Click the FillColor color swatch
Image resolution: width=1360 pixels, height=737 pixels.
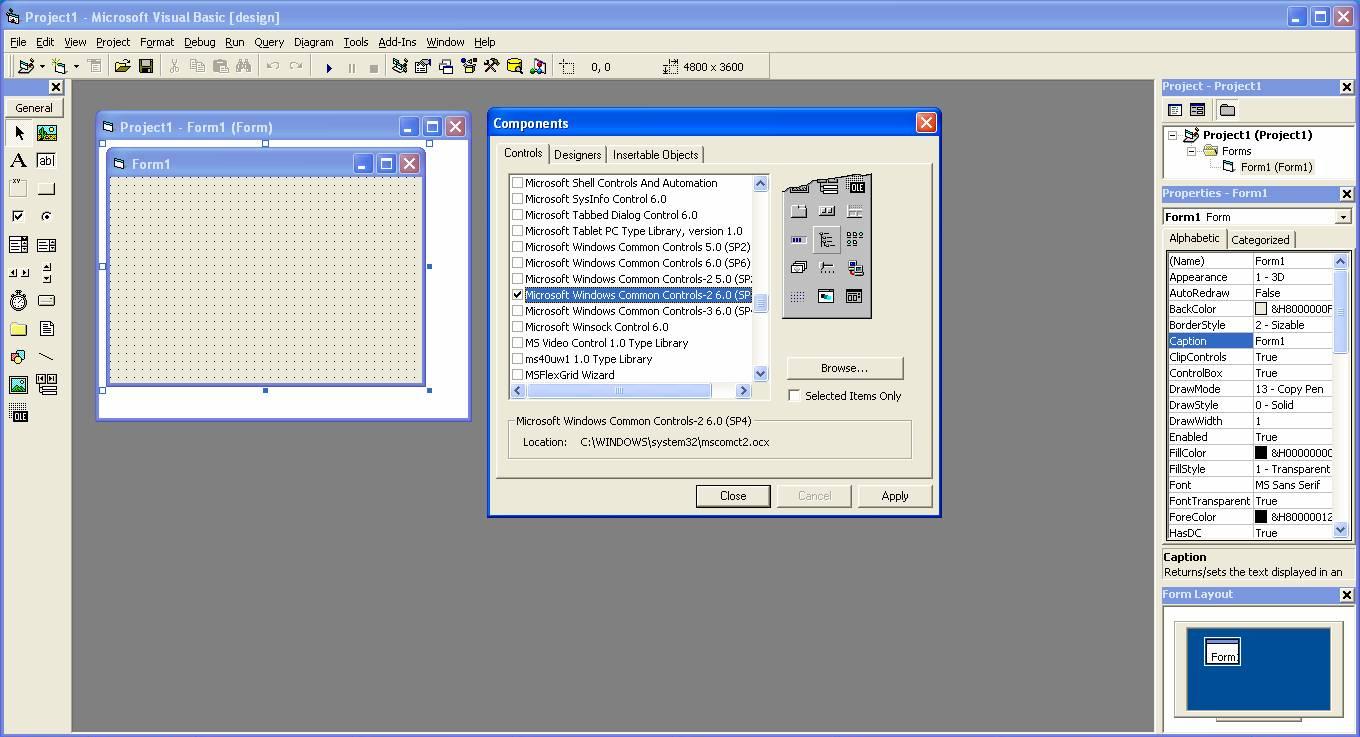click(x=1261, y=453)
